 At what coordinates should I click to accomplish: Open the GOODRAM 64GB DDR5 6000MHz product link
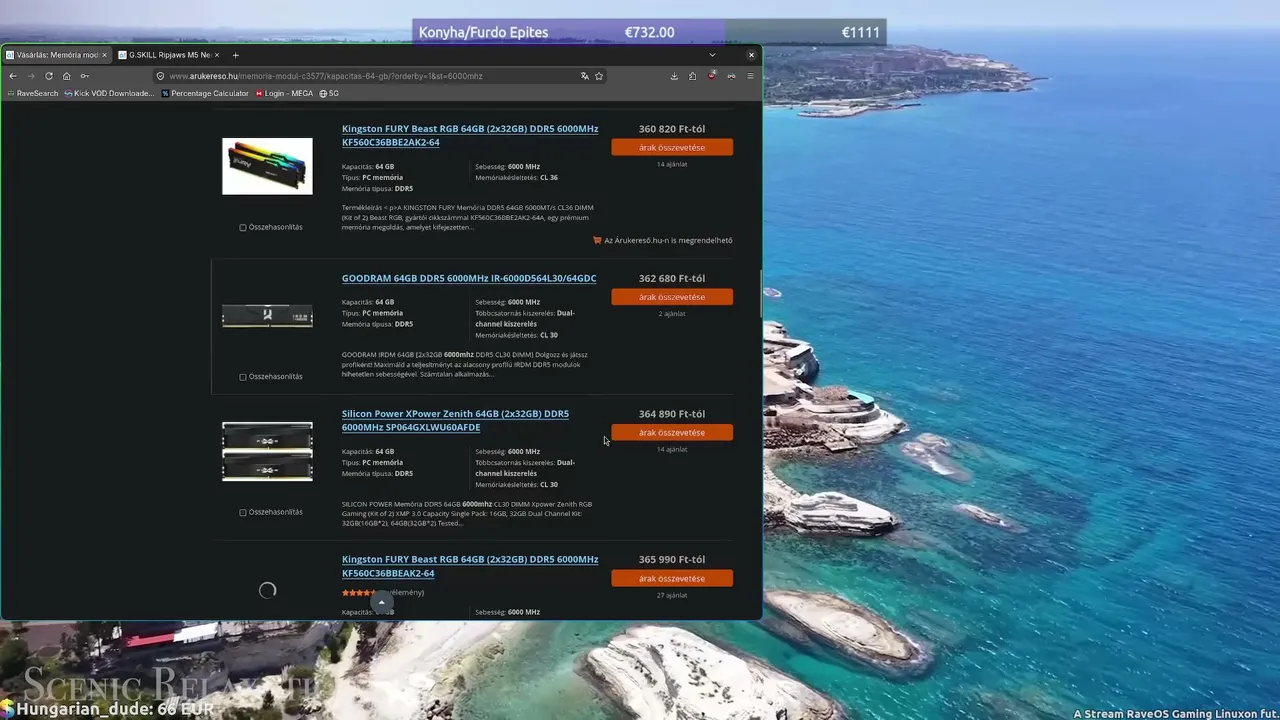click(469, 278)
